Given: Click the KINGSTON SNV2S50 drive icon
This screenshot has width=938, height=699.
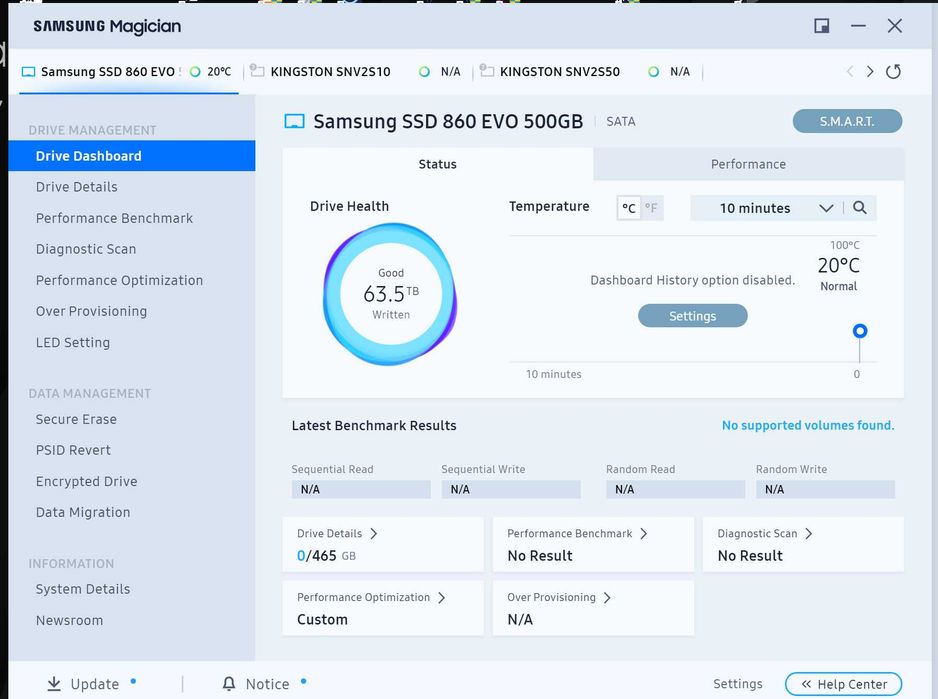Looking at the screenshot, I should 487,71.
